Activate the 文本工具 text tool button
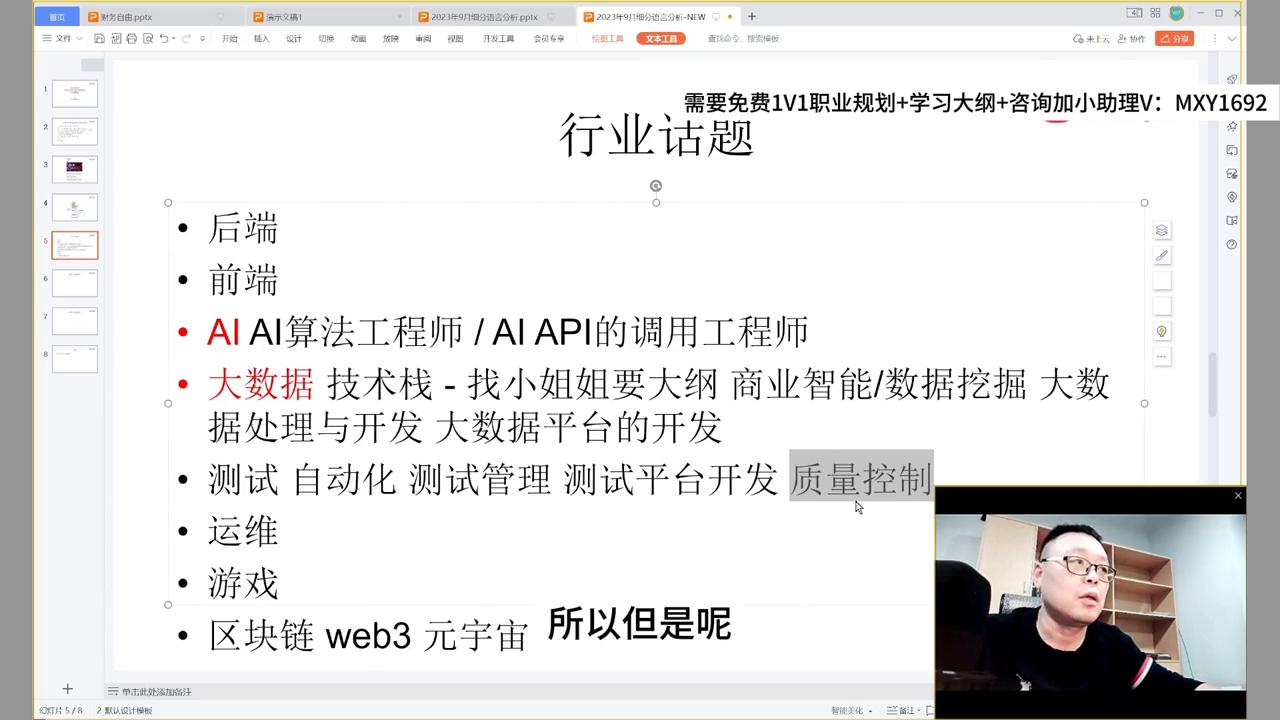1280x720 pixels. click(662, 38)
